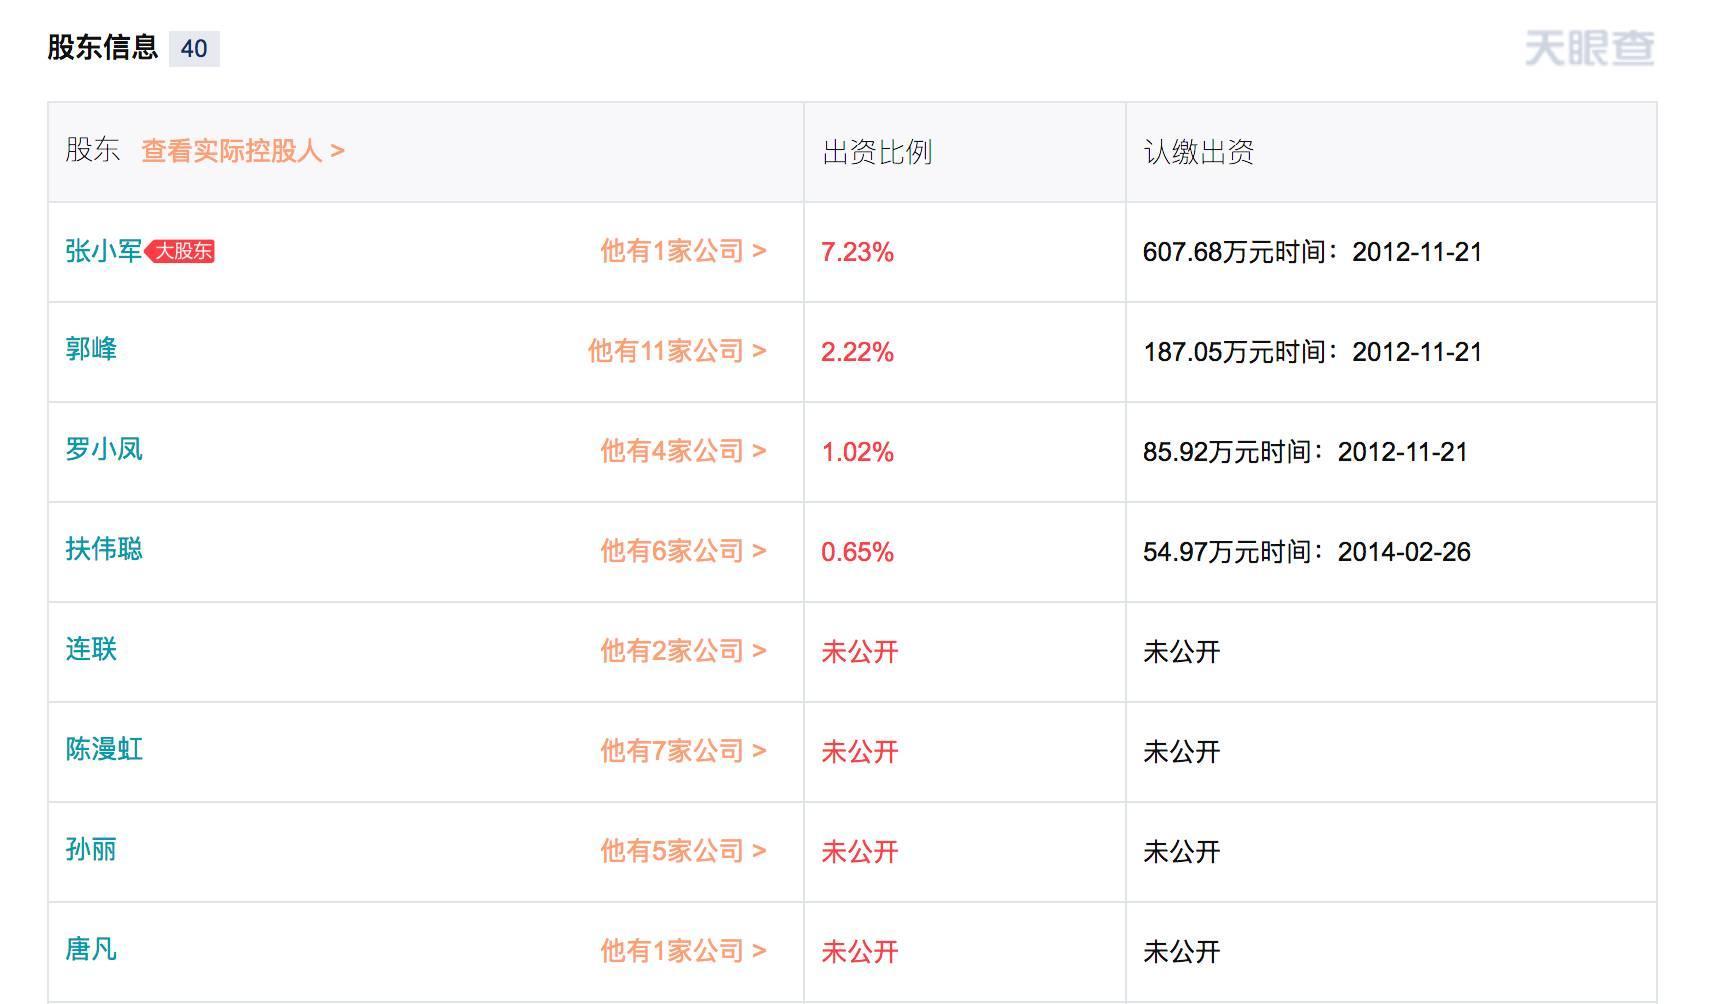The width and height of the screenshot is (1714, 1004).
Task: Click shareholder name 陈漫虹
Action: pyautogui.click(x=104, y=750)
